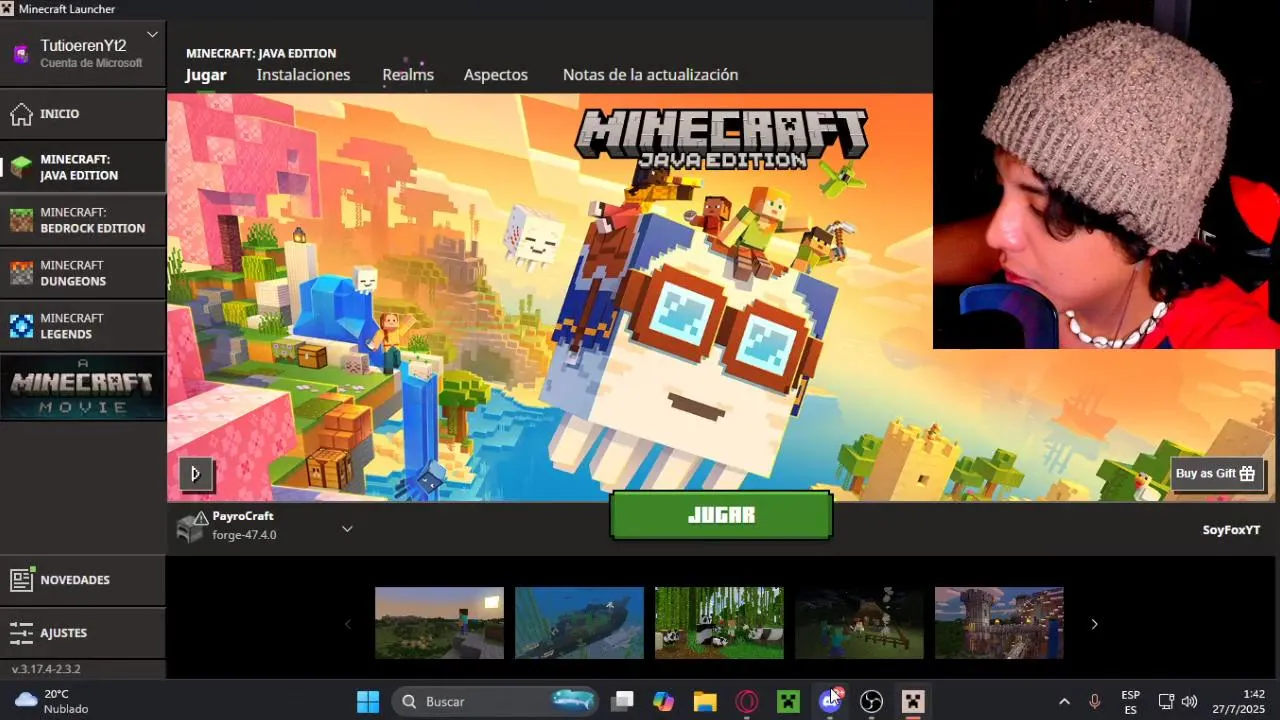Open Discord with notification badge
The image size is (1280, 720).
point(830,701)
